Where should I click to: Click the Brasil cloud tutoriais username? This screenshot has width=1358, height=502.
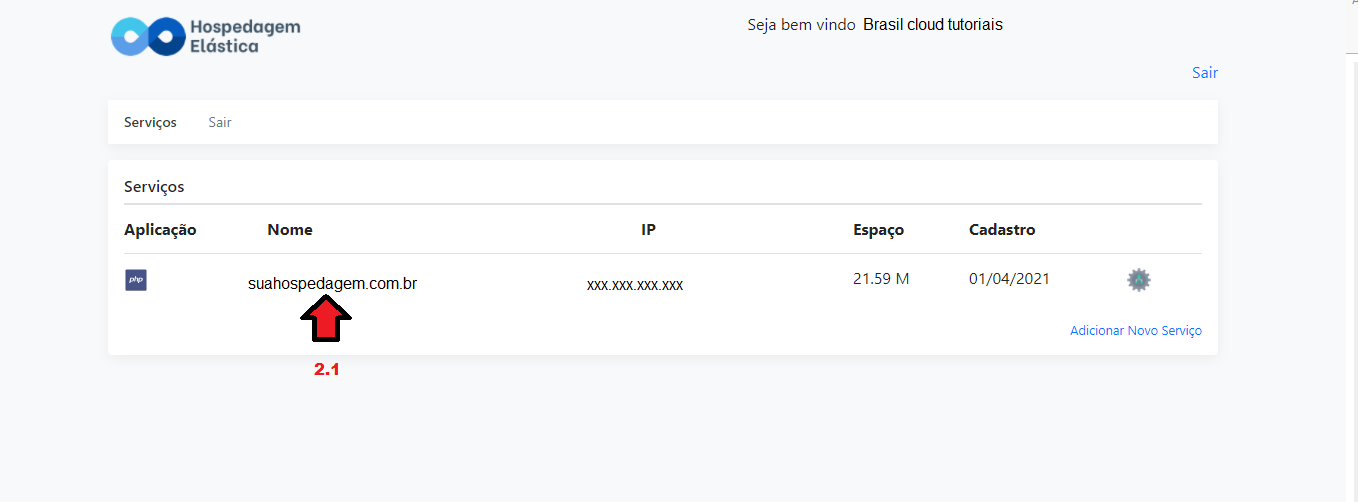[x=933, y=25]
